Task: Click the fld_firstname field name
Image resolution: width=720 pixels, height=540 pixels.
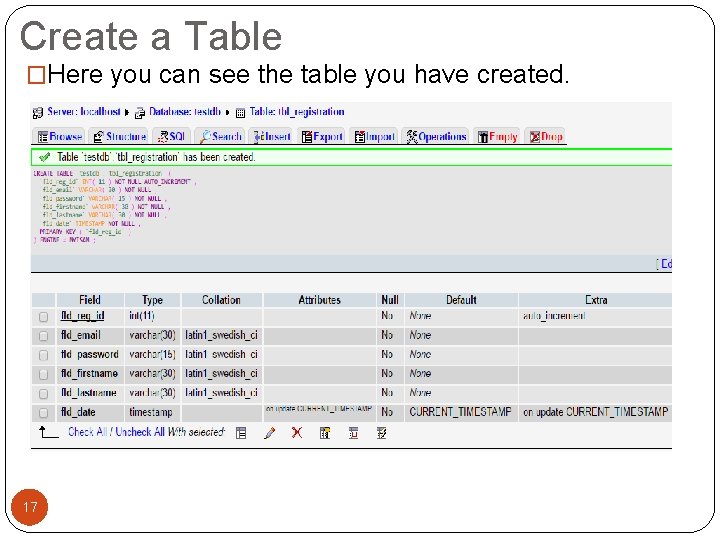Action: 90,373
